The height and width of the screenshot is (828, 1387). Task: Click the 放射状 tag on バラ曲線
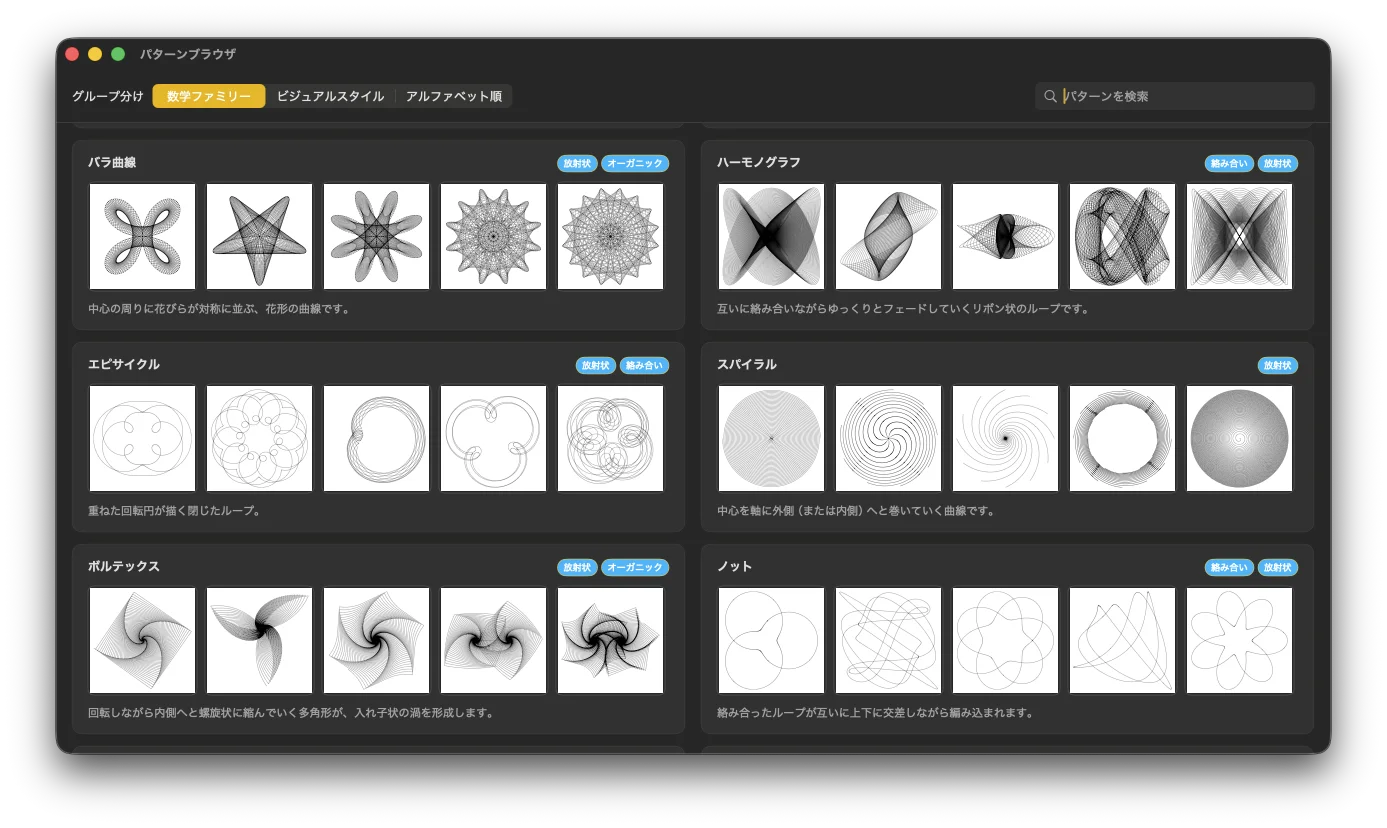577,163
